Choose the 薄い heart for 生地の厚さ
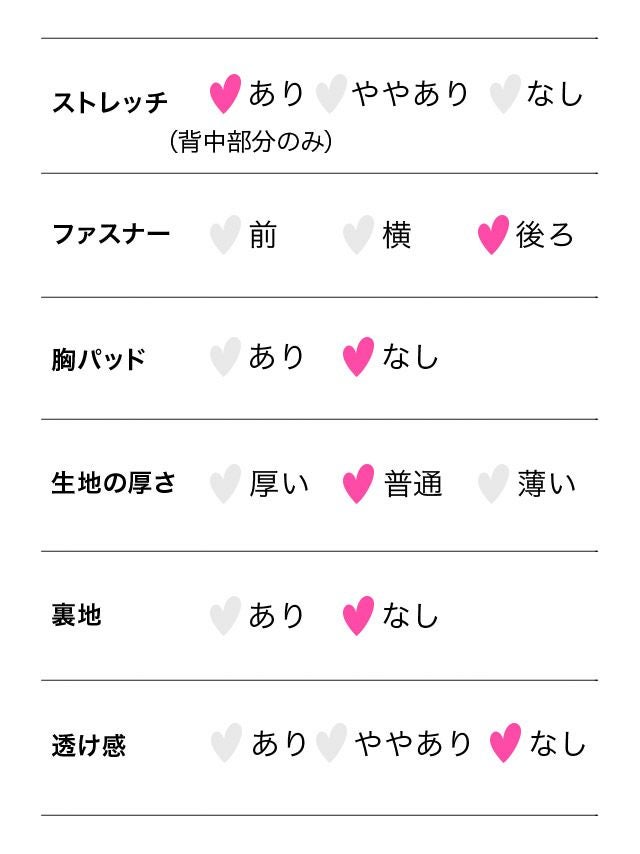This screenshot has height=854, width=640. tap(493, 484)
